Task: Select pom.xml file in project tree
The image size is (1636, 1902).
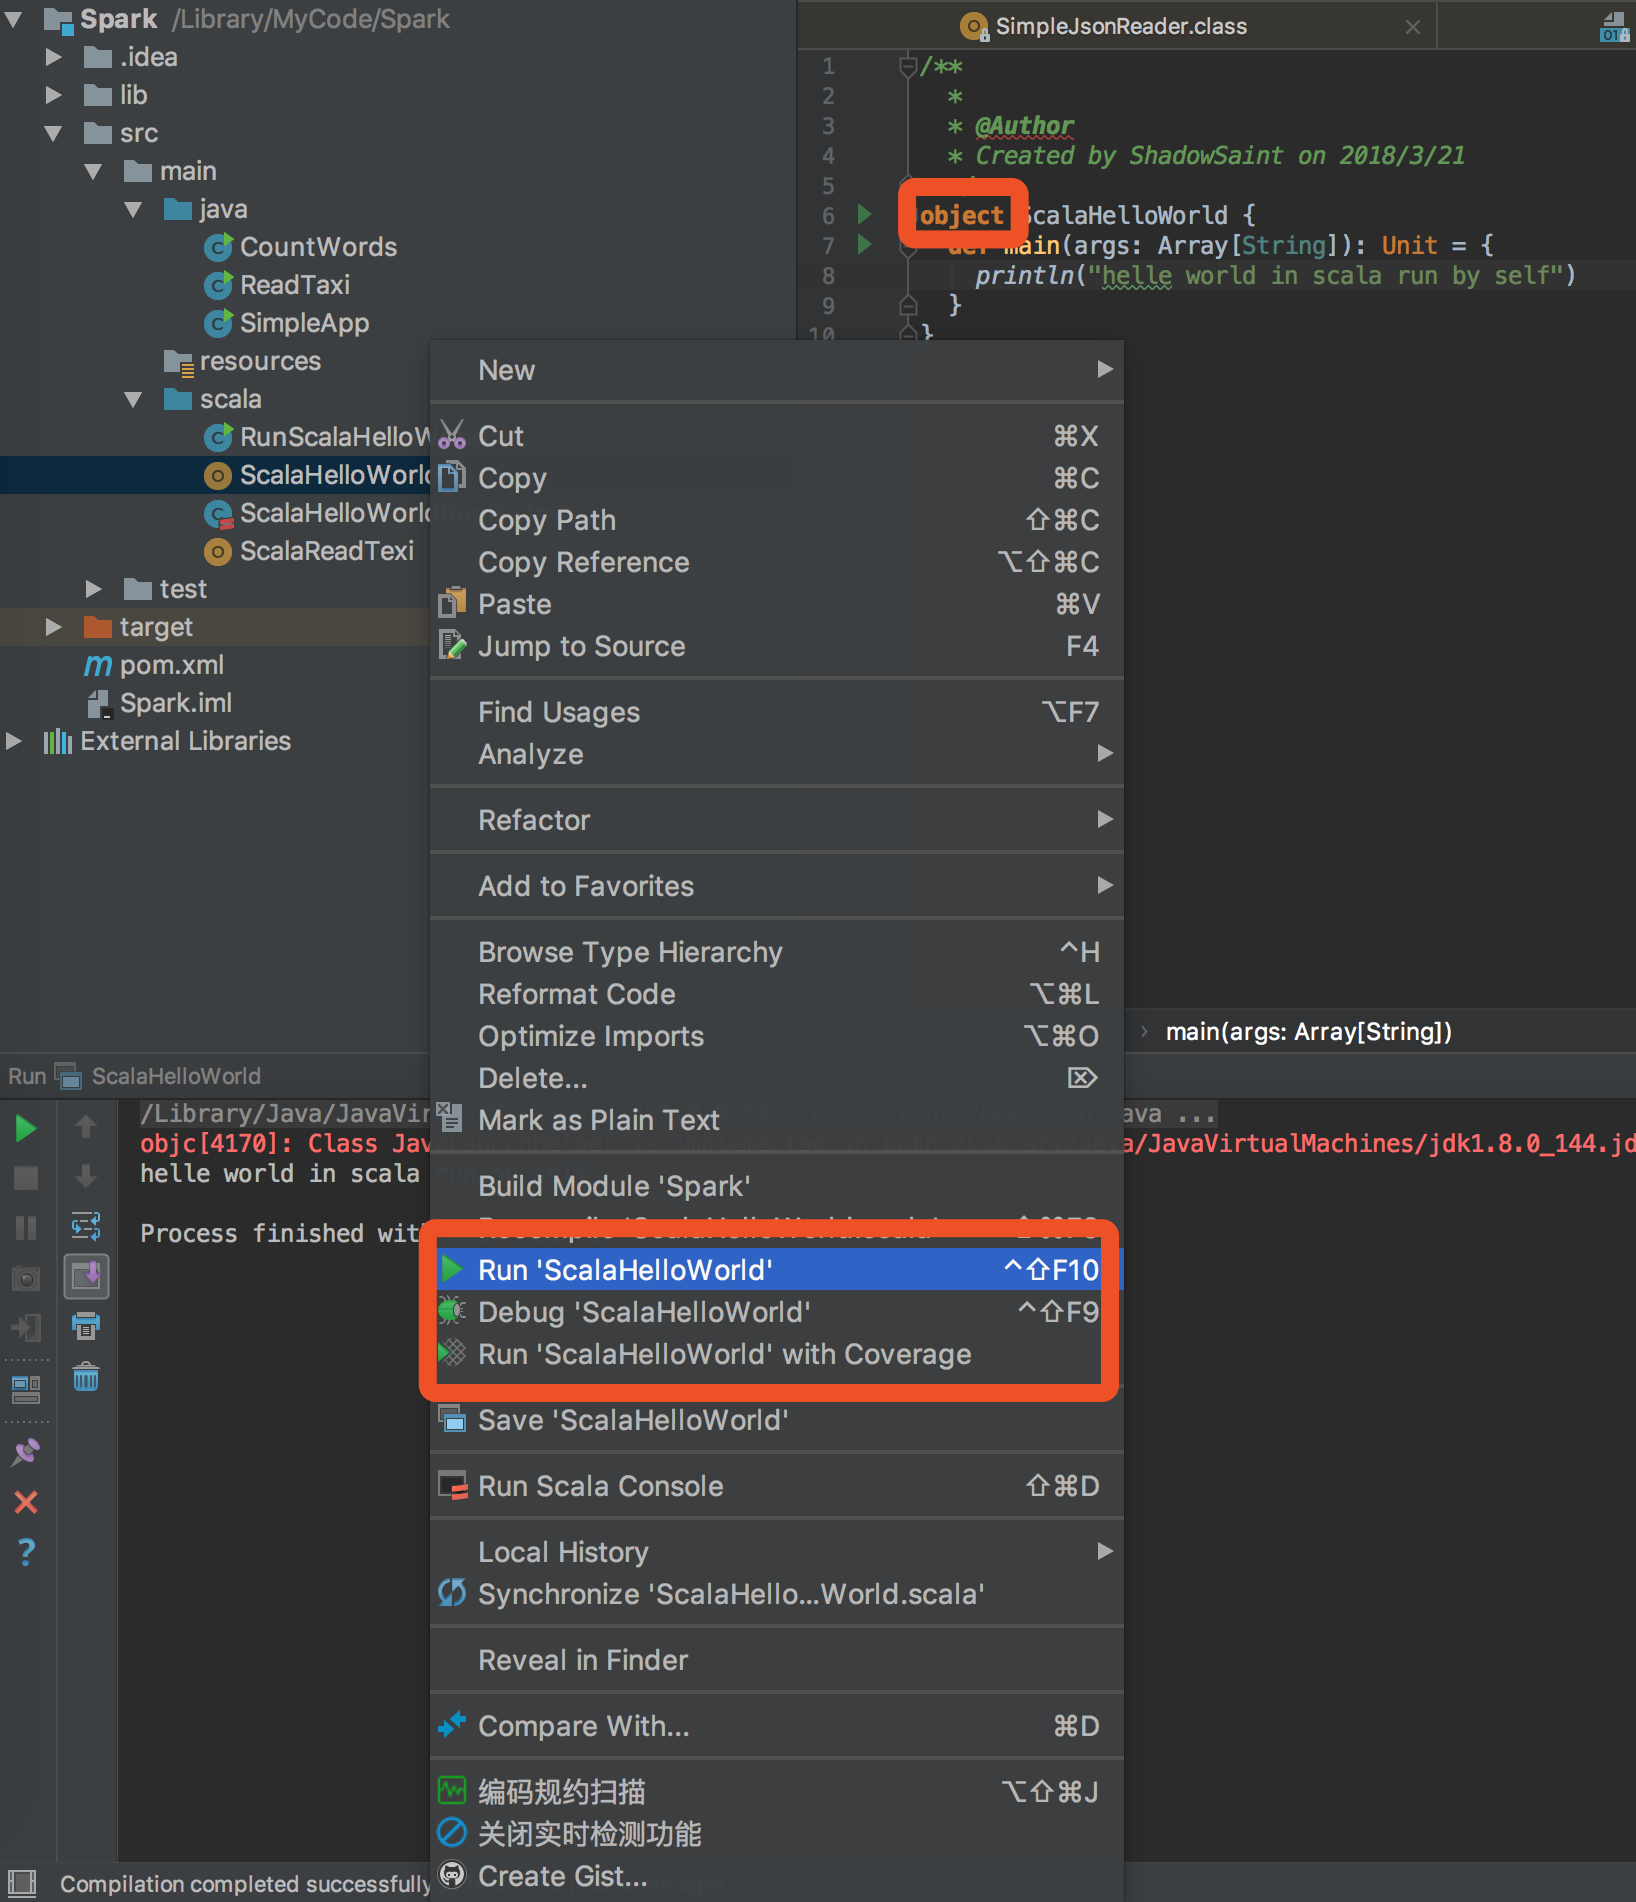Action: point(172,665)
